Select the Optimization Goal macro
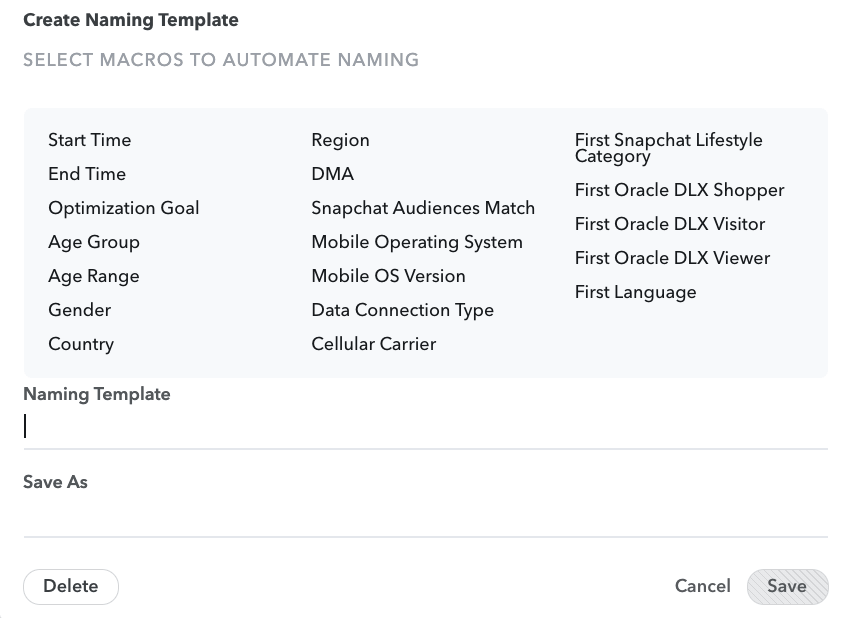Image resolution: width=850 pixels, height=618 pixels. coord(124,208)
